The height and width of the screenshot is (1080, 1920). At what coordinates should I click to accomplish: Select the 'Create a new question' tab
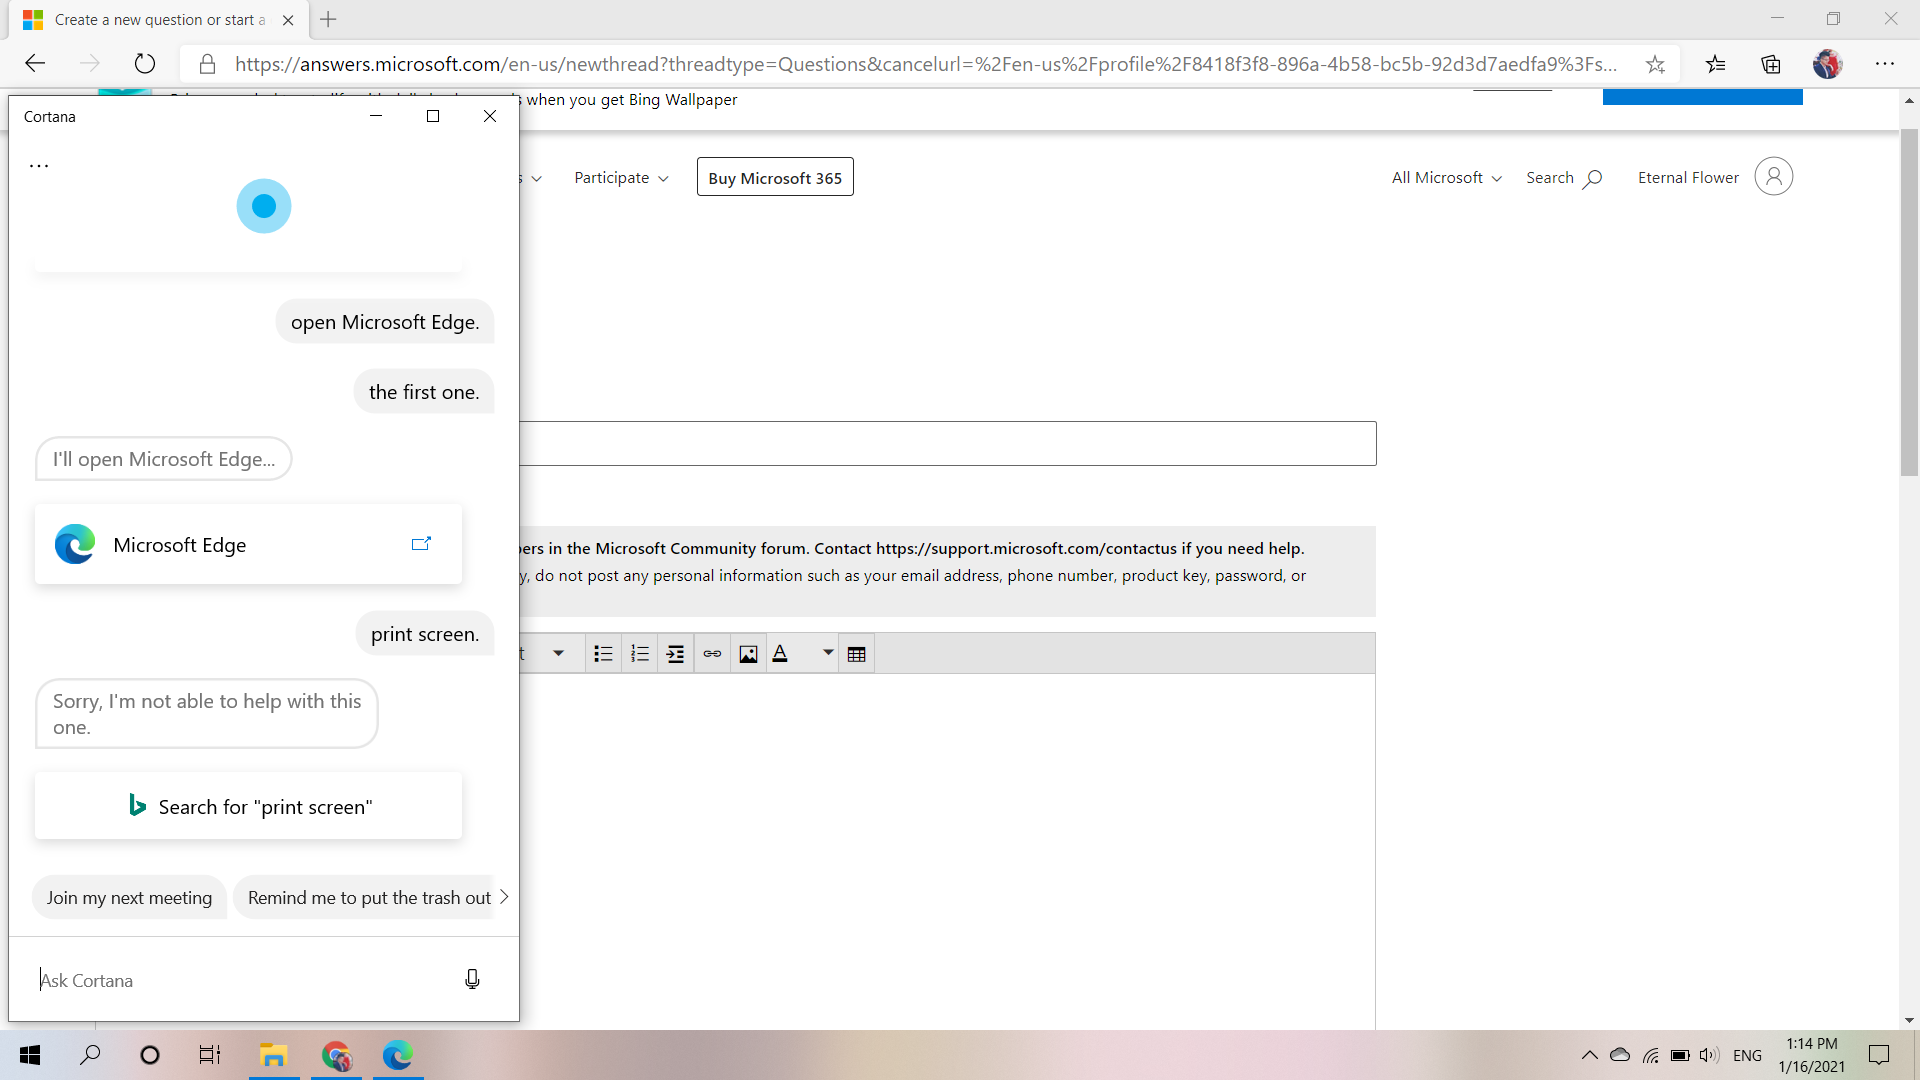(x=160, y=20)
